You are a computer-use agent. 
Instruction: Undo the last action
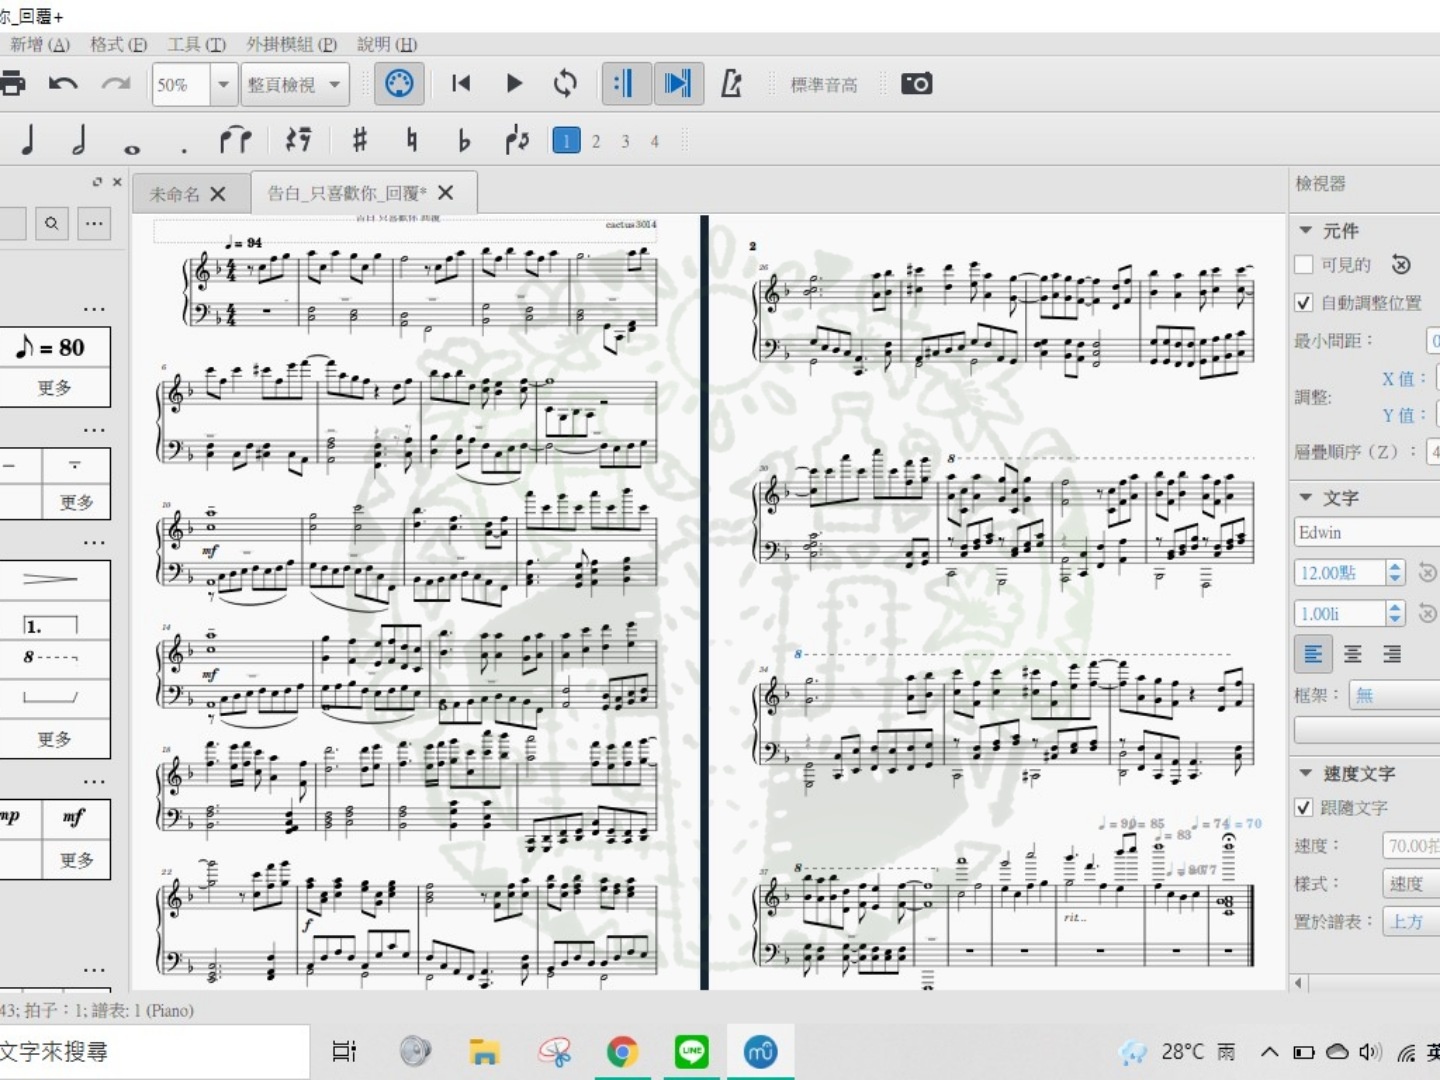click(x=63, y=84)
